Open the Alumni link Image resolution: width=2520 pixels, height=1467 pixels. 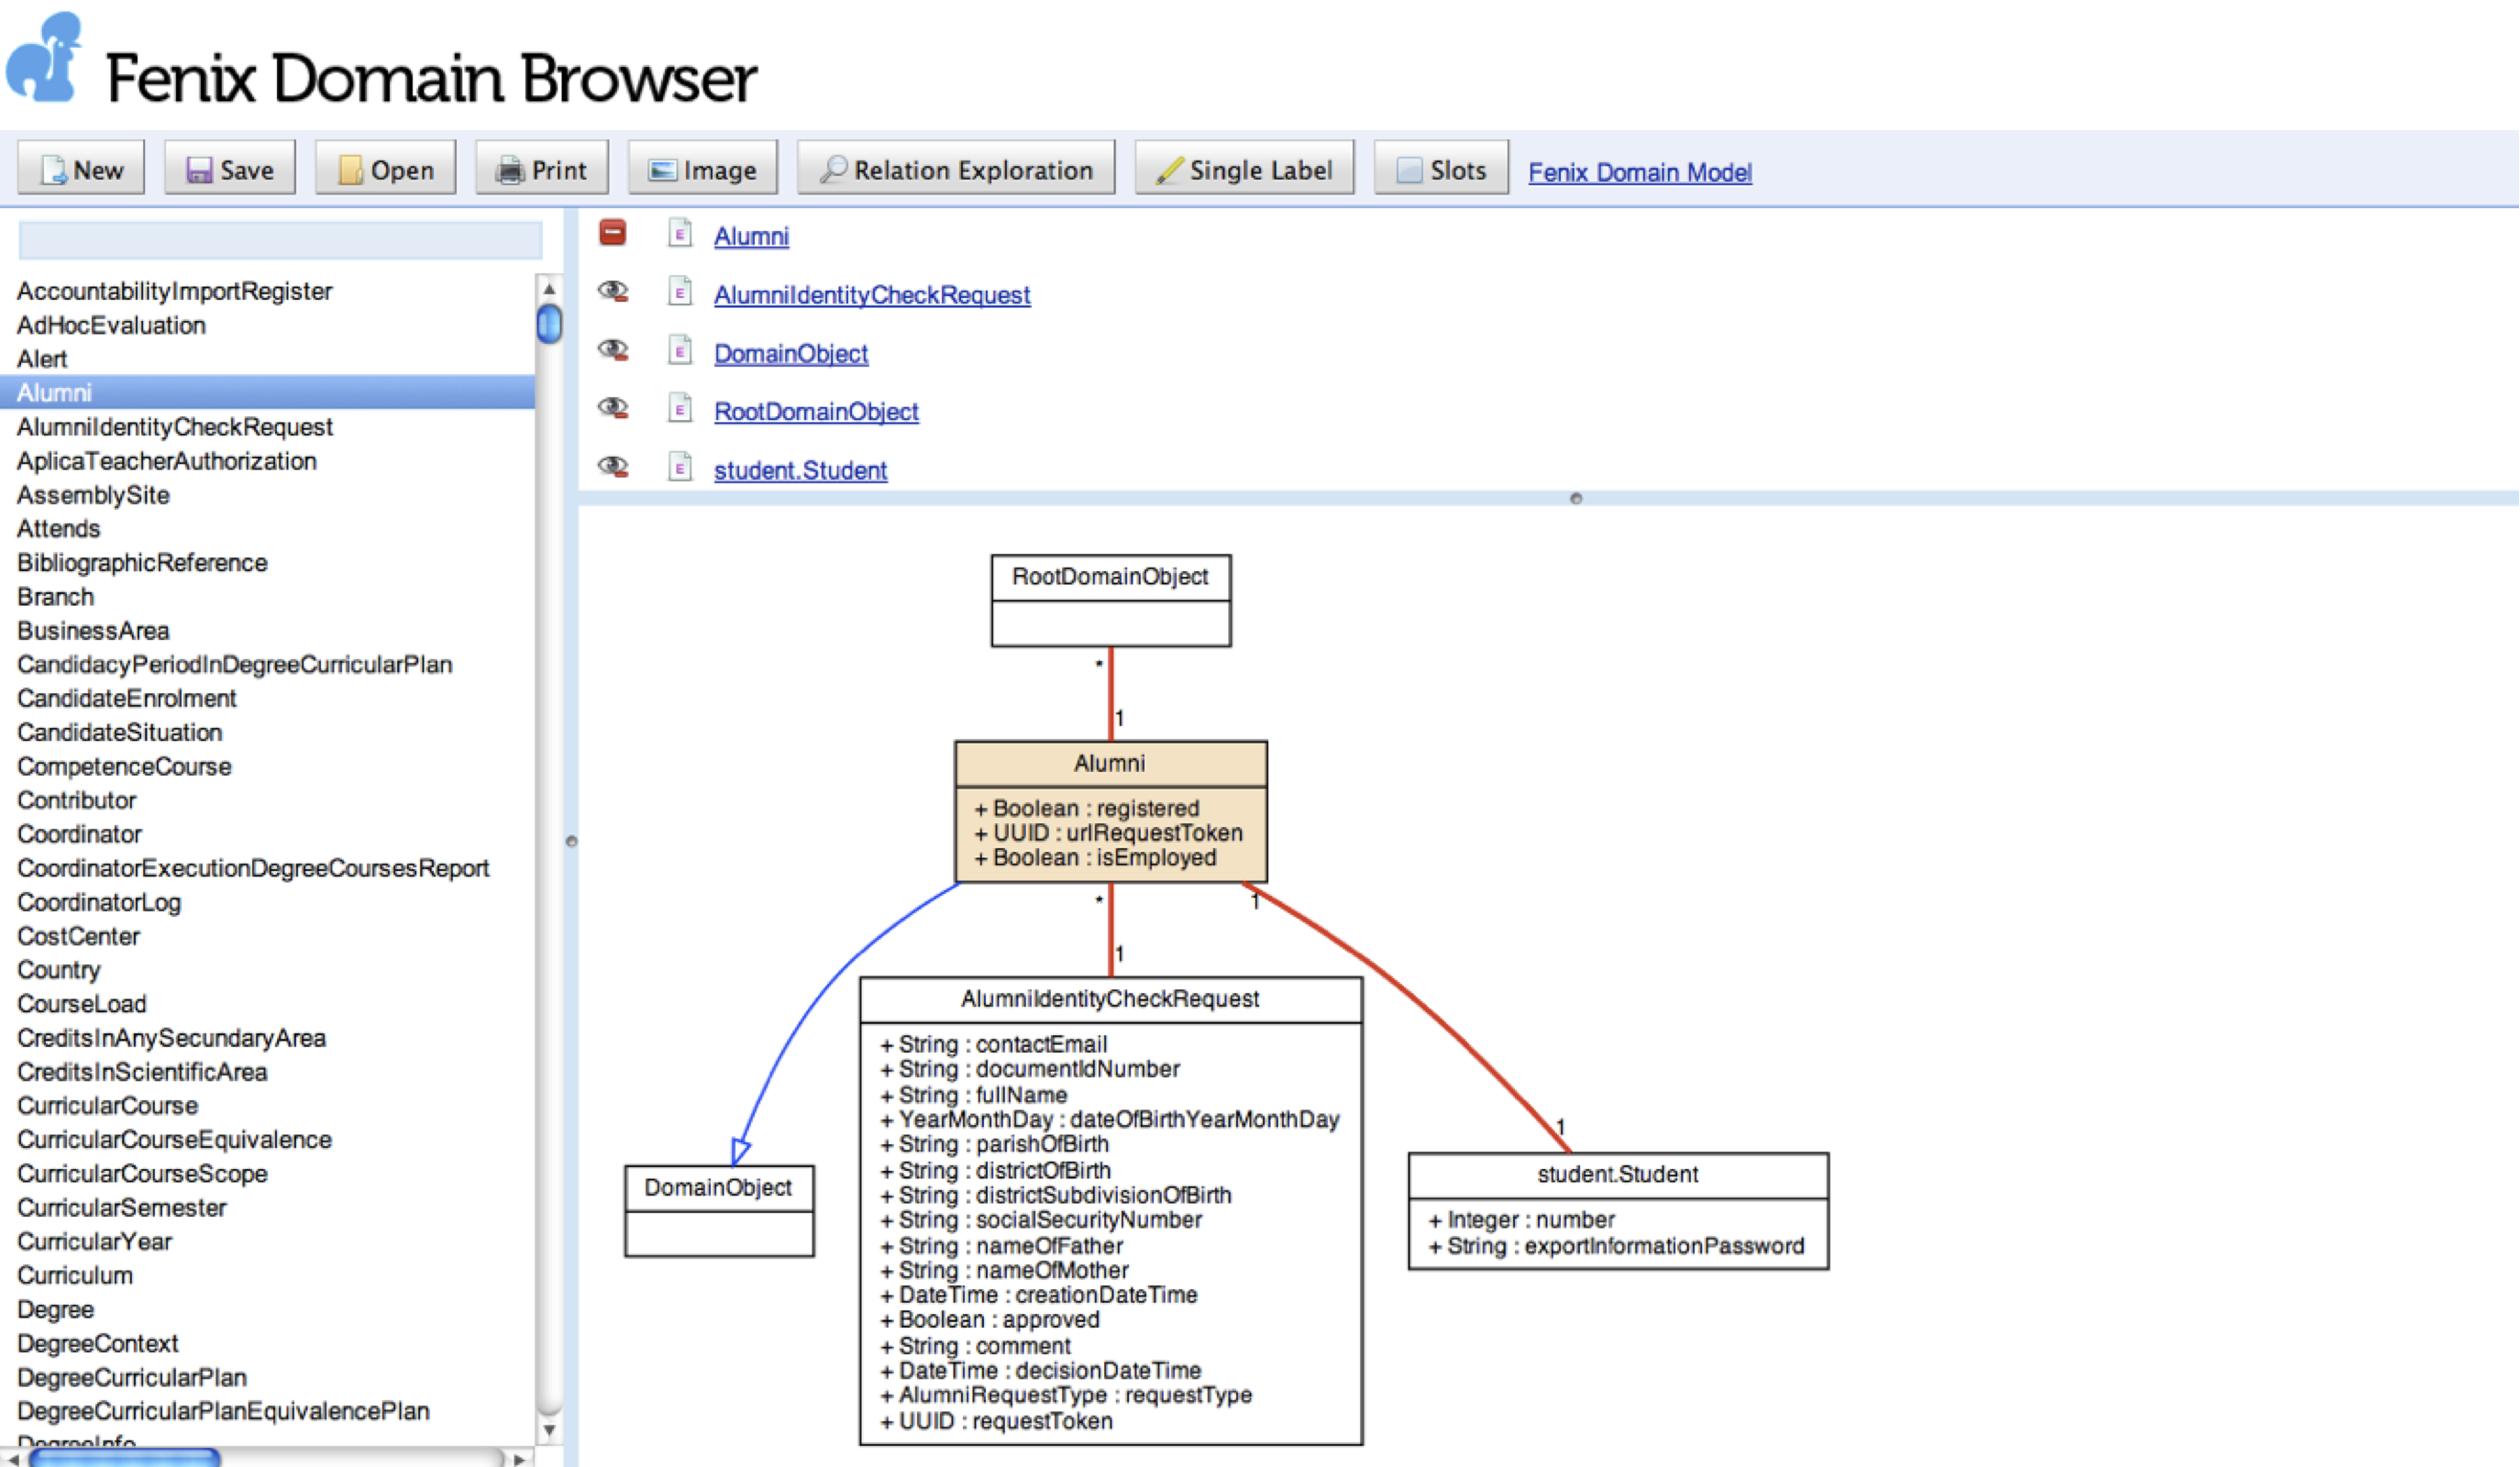tap(751, 236)
